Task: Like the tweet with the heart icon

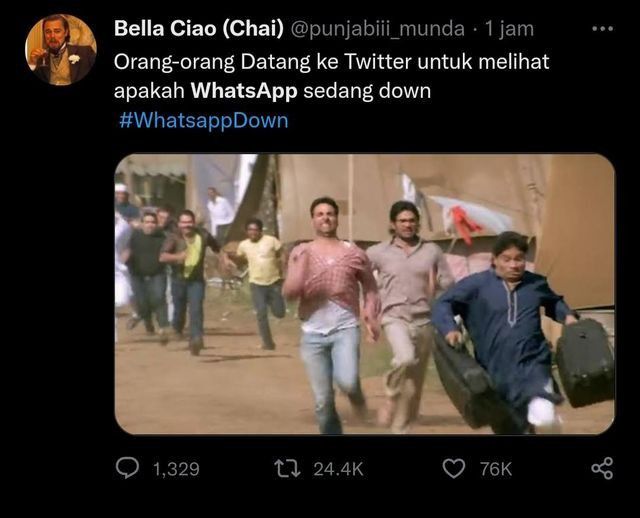Action: coord(454,468)
